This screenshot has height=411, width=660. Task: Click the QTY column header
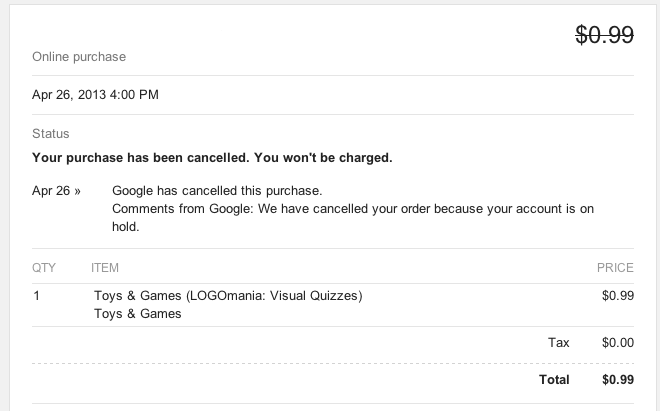coord(44,268)
